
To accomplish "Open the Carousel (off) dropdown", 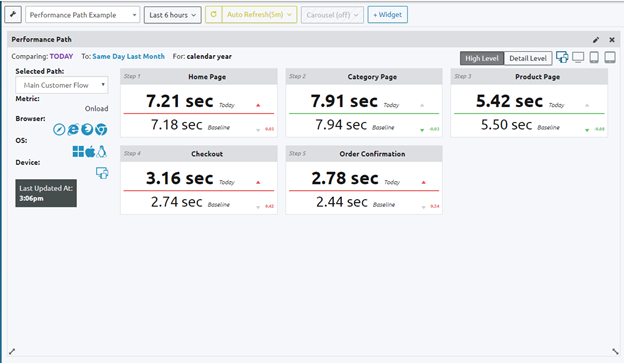I will 332,15.
